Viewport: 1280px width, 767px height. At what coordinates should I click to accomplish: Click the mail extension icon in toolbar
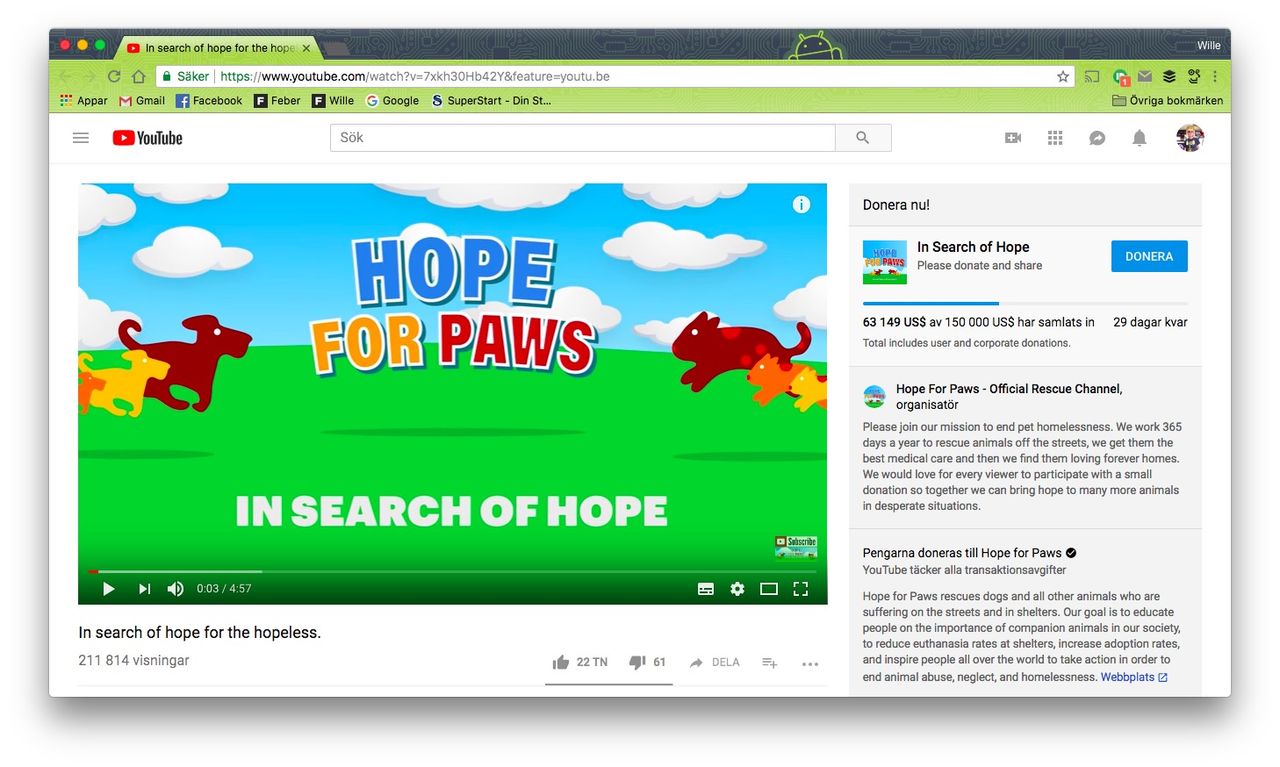point(1145,76)
